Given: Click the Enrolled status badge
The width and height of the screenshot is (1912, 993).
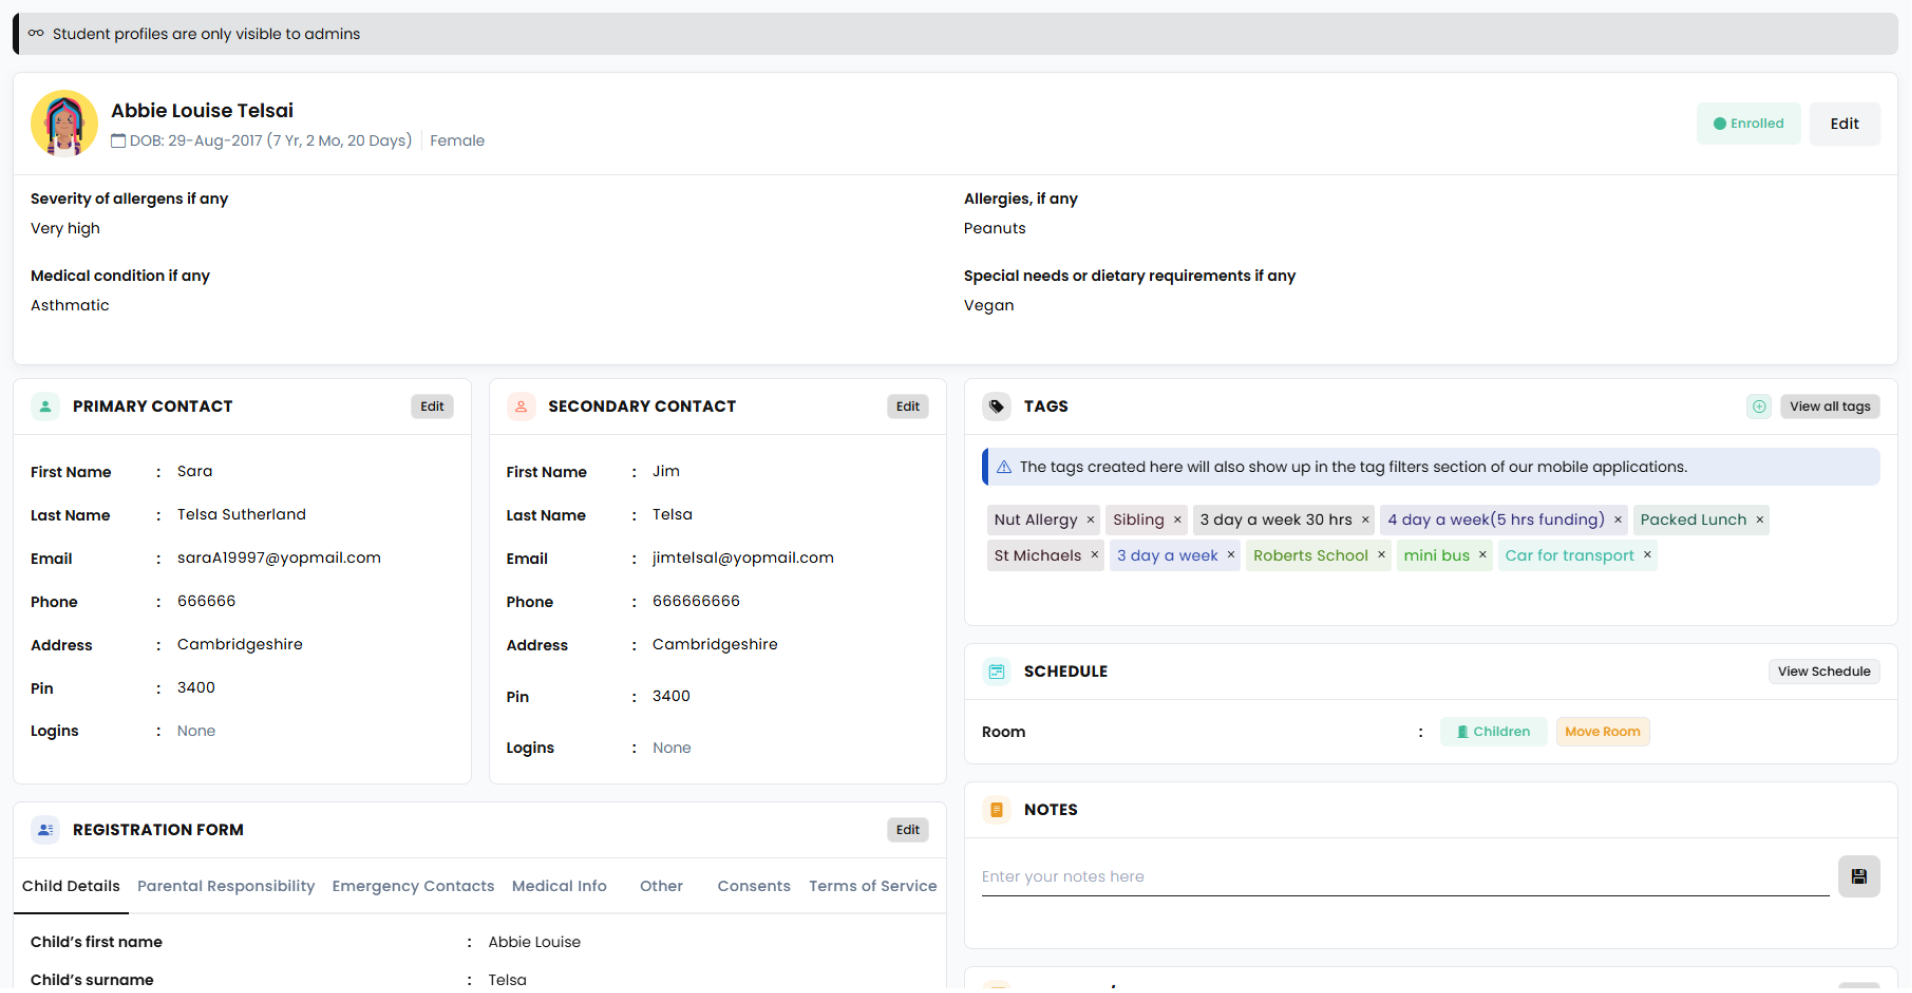Looking at the screenshot, I should [1748, 124].
